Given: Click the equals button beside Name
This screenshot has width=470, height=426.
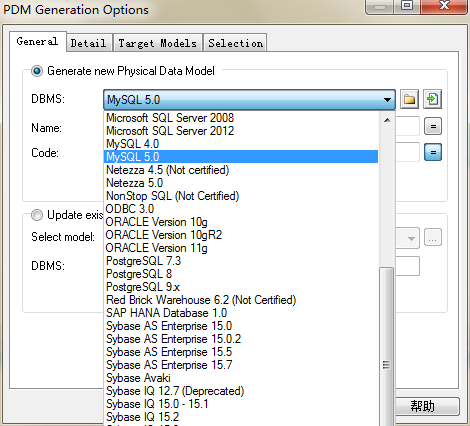Looking at the screenshot, I should tap(433, 126).
